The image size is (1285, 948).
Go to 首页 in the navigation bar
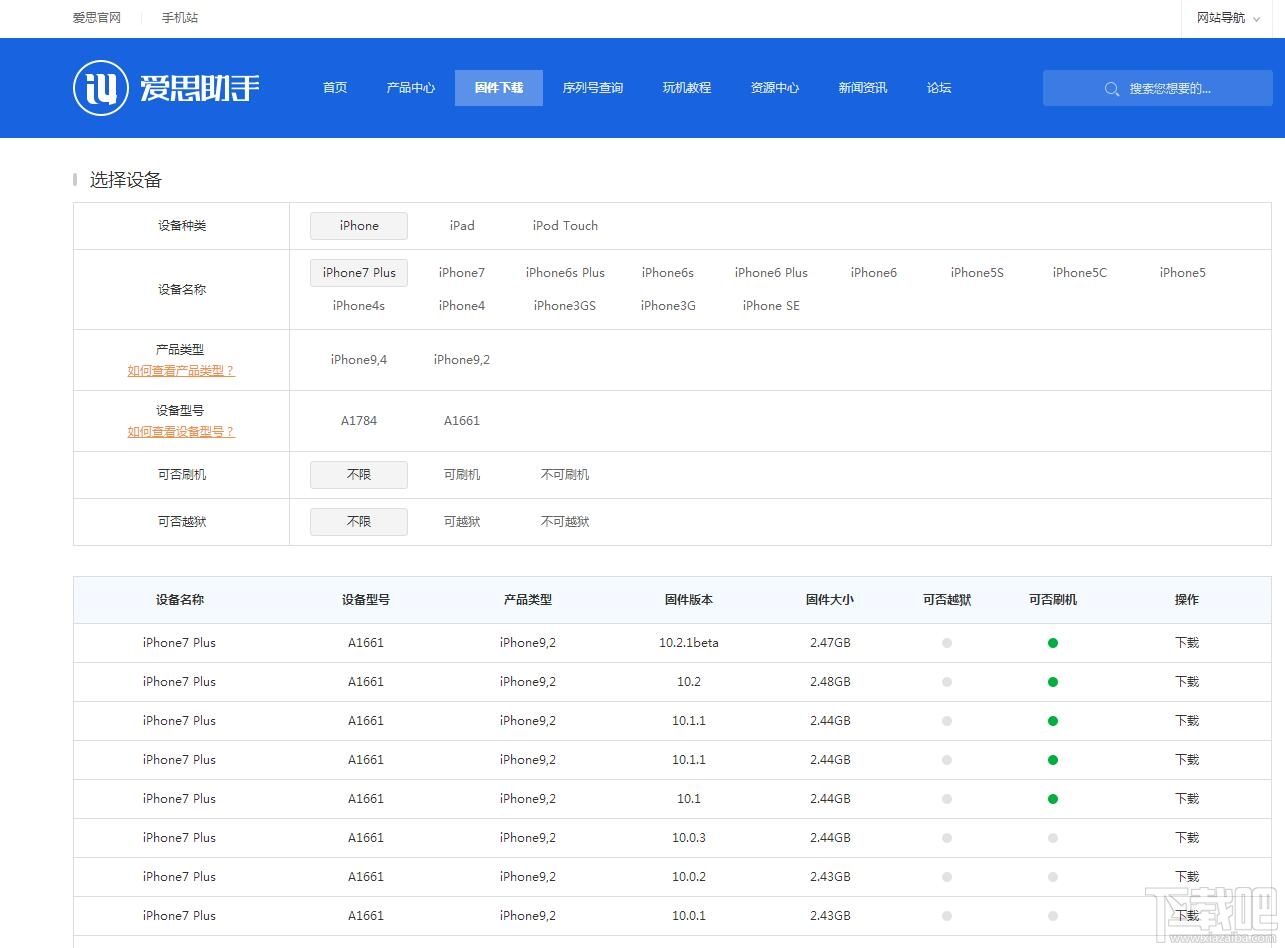tap(335, 88)
